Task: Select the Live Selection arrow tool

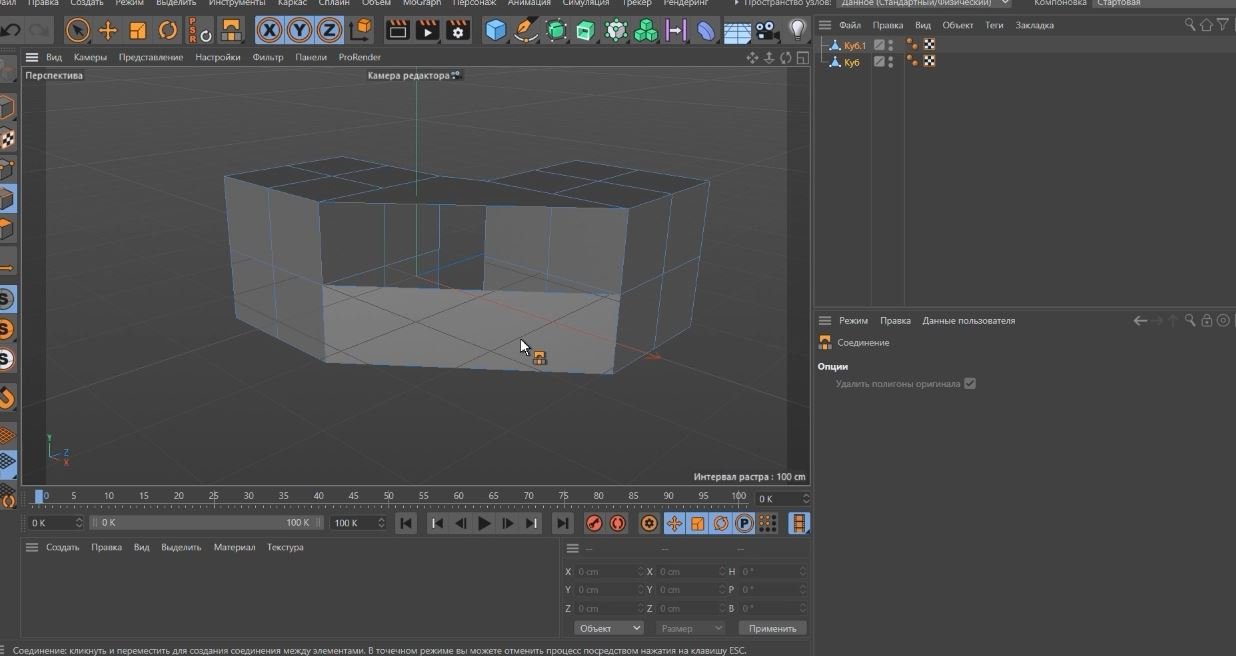Action: point(78,31)
